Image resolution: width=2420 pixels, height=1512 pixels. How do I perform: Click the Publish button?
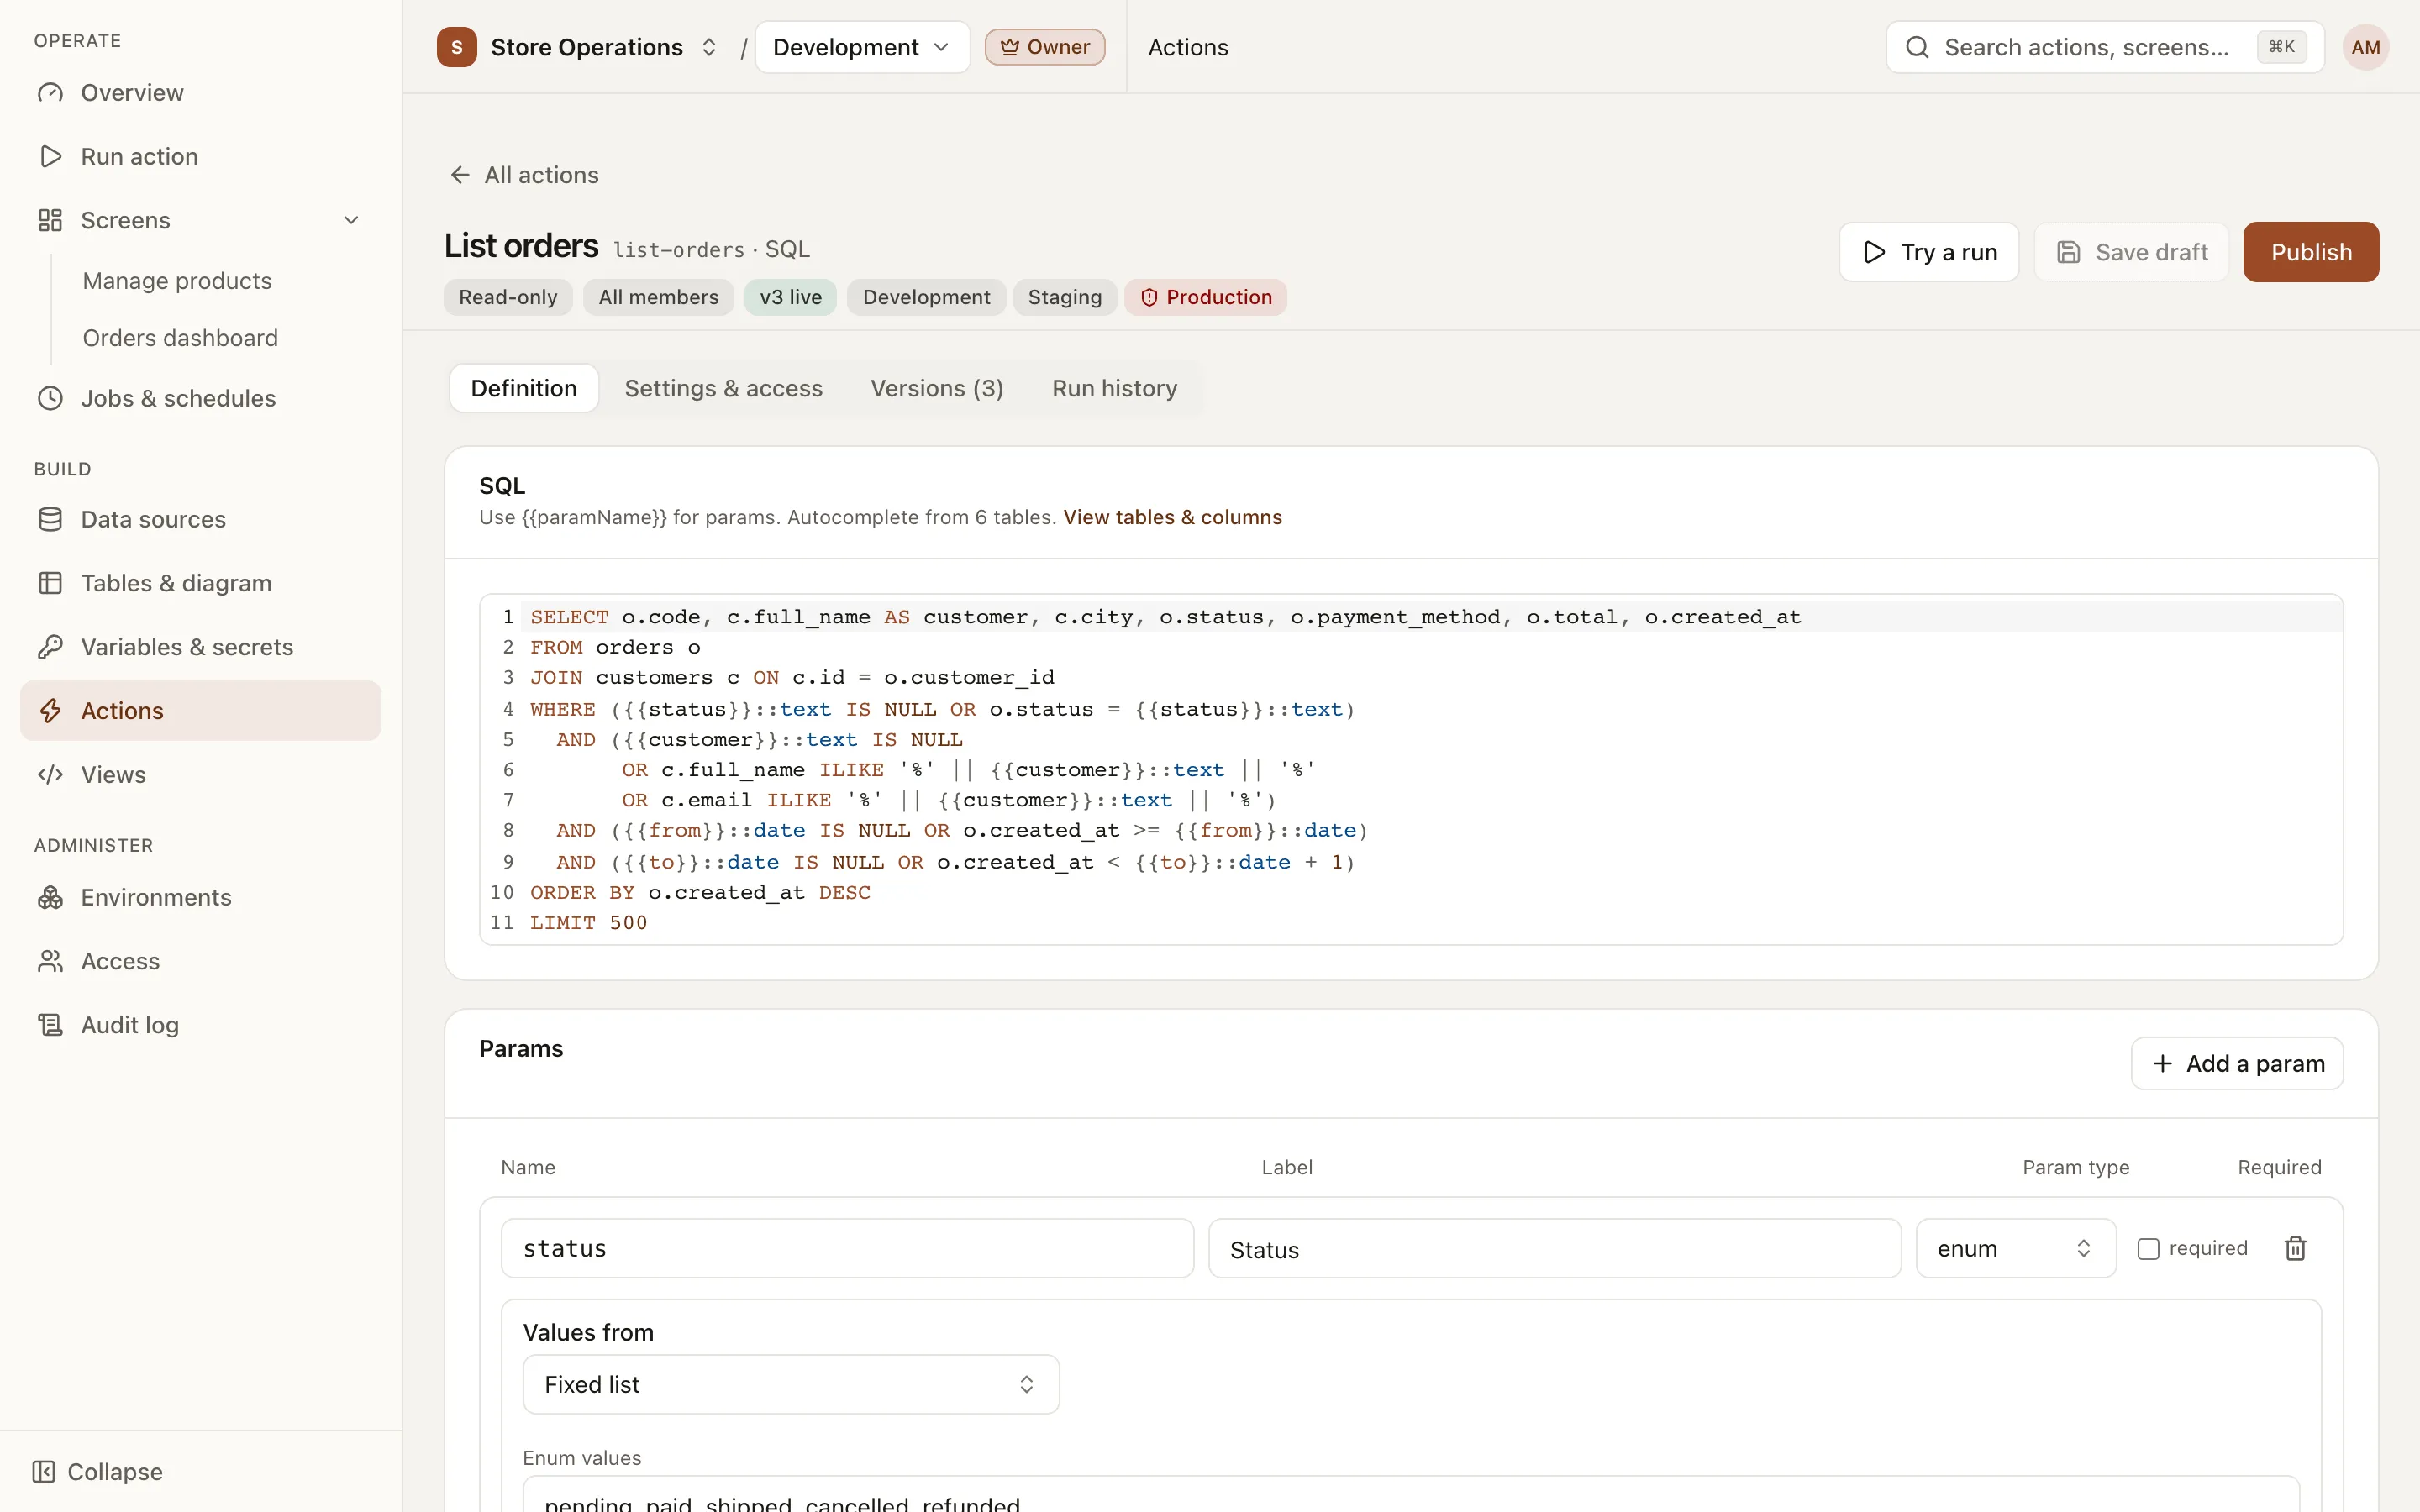pos(2310,252)
